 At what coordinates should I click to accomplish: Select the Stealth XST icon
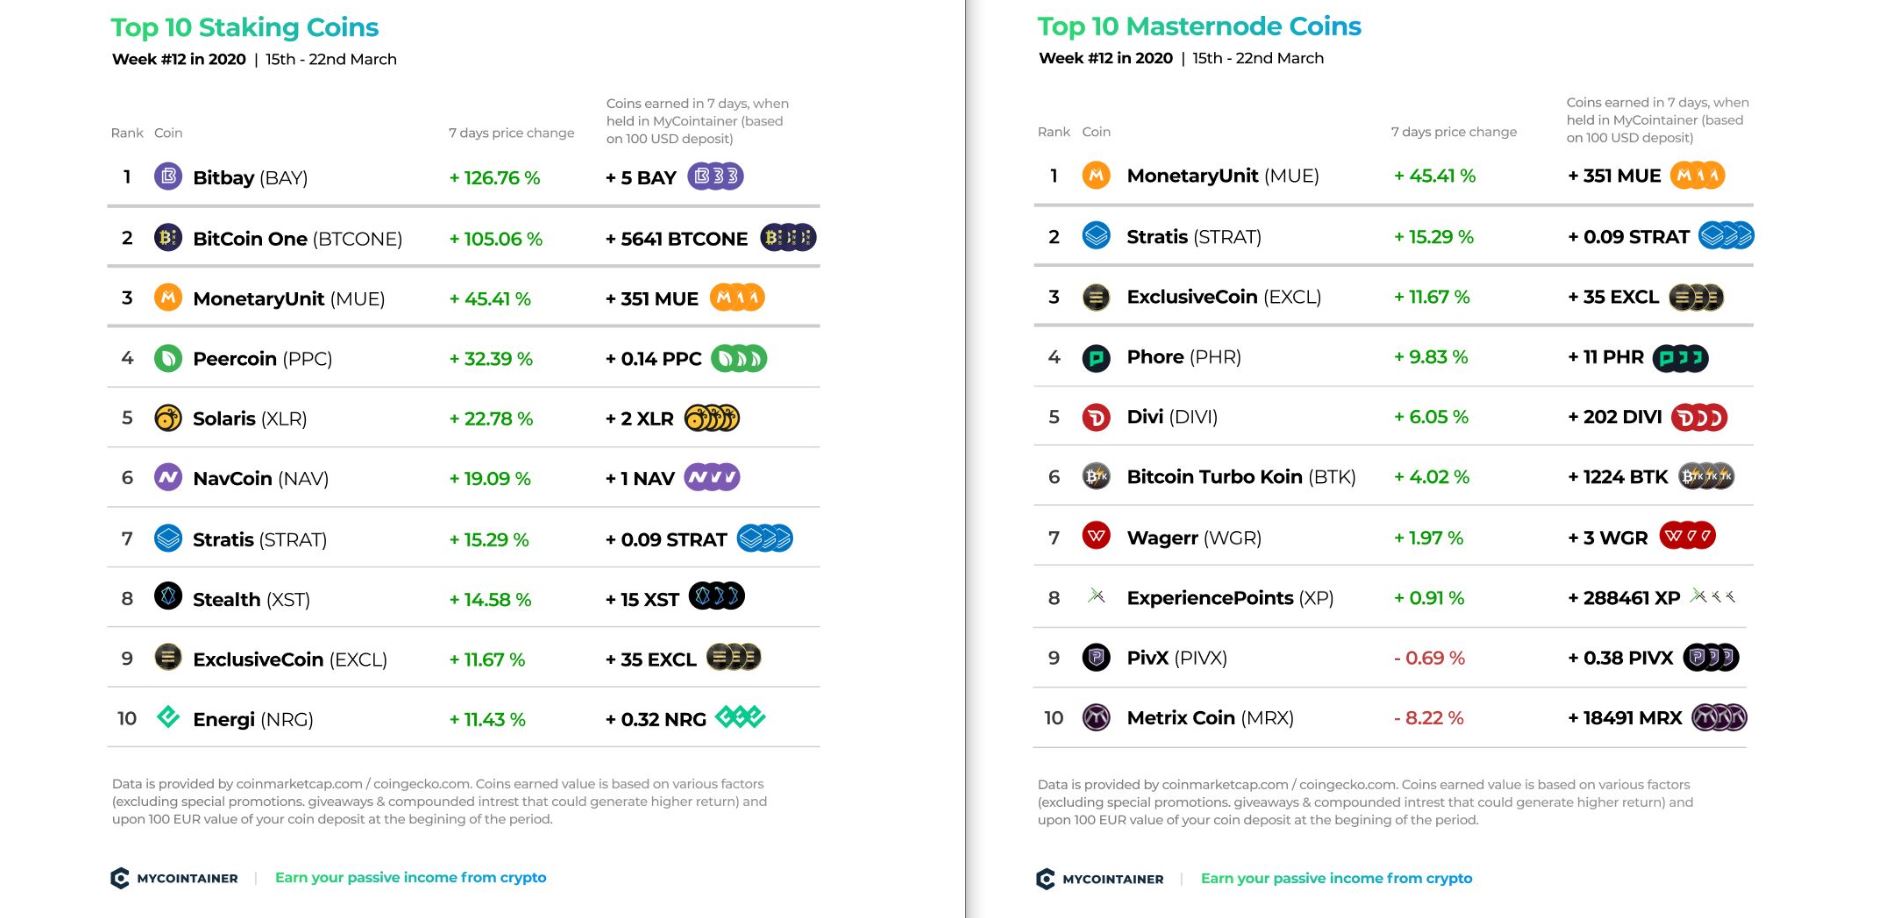[168, 597]
